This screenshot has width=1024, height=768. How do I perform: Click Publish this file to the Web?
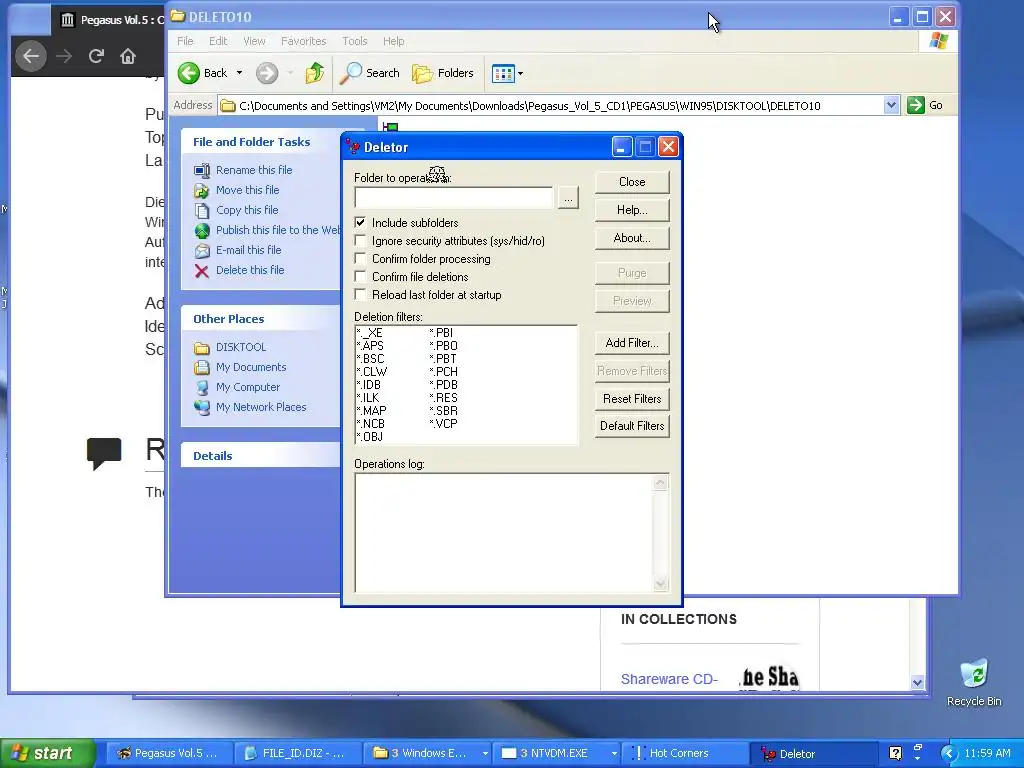pyautogui.click(x=278, y=230)
